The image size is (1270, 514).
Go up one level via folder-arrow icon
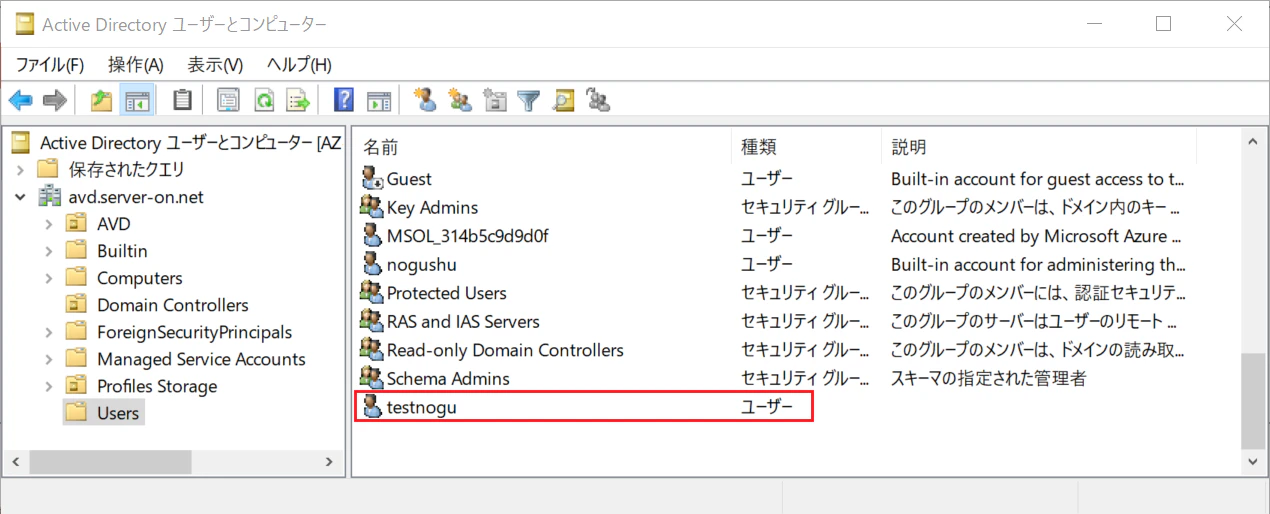[102, 100]
